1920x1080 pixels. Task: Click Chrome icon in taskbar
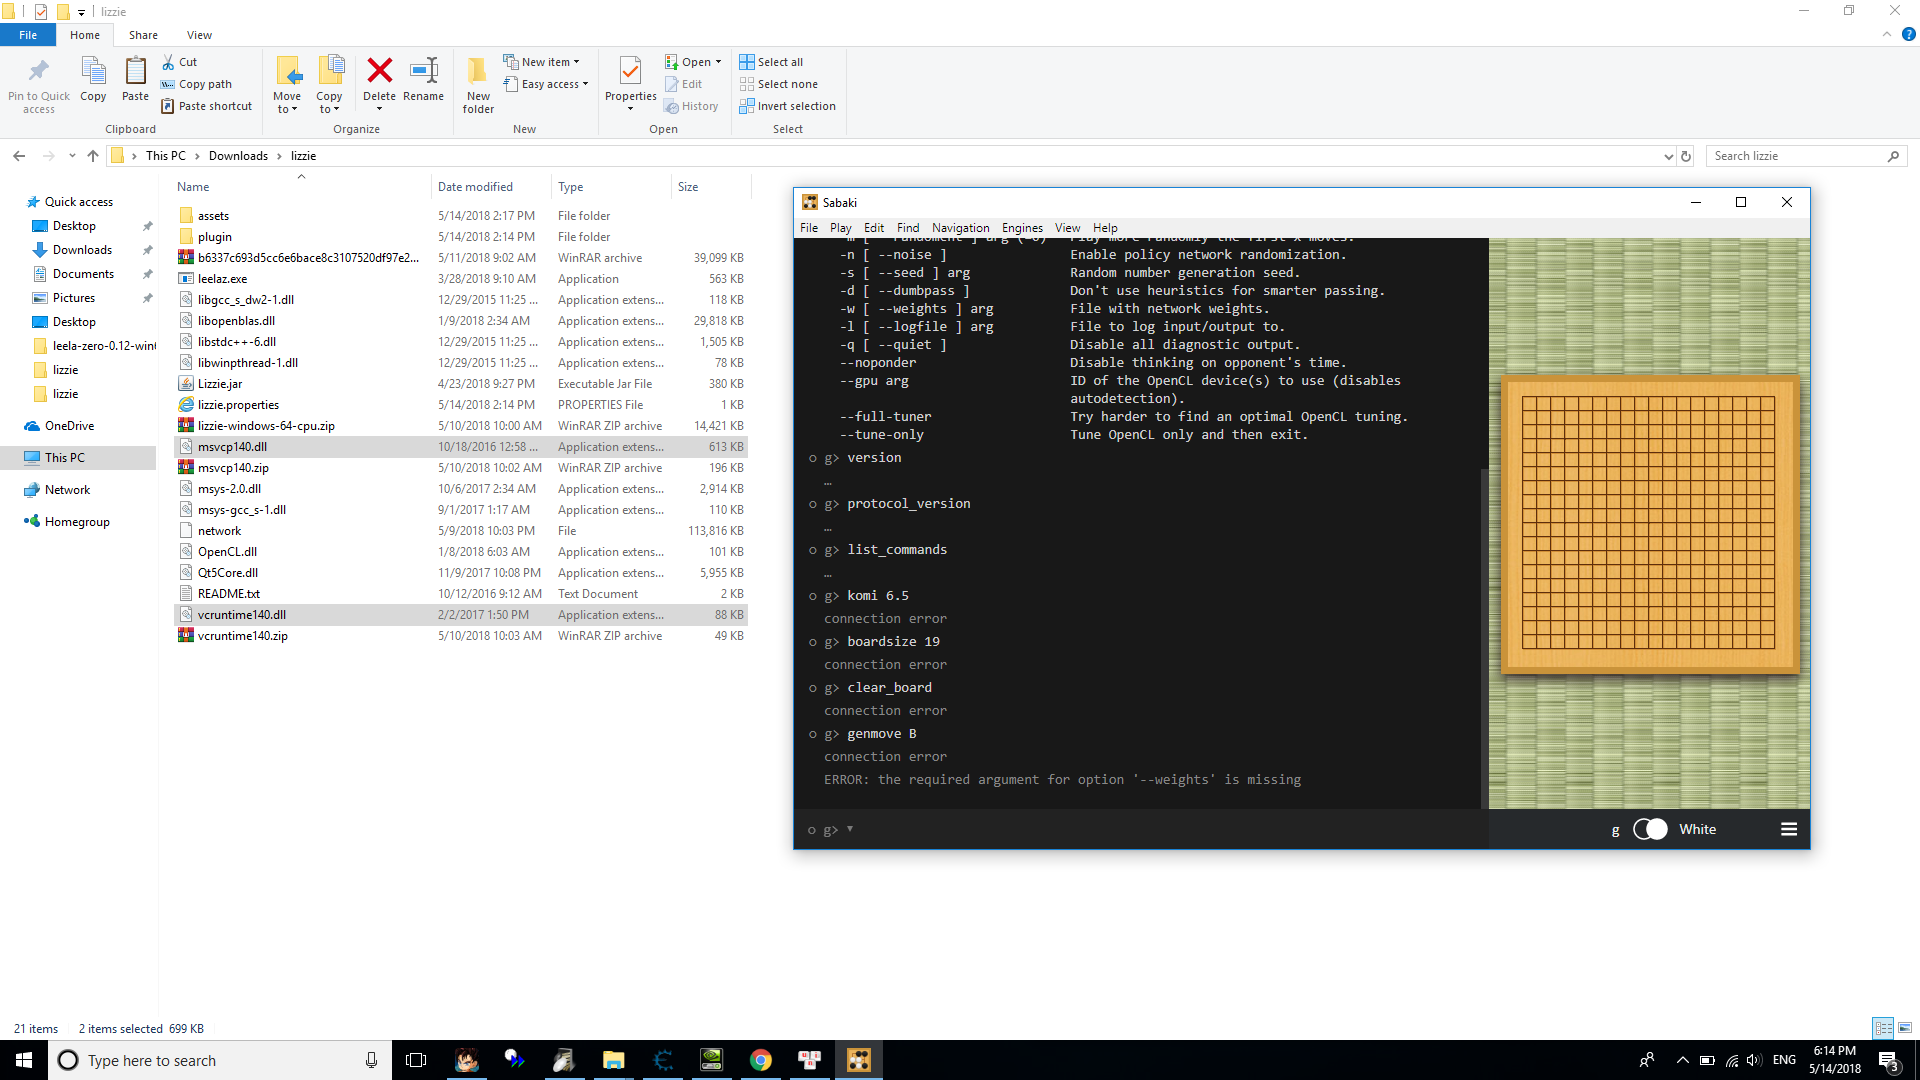[x=760, y=1060]
